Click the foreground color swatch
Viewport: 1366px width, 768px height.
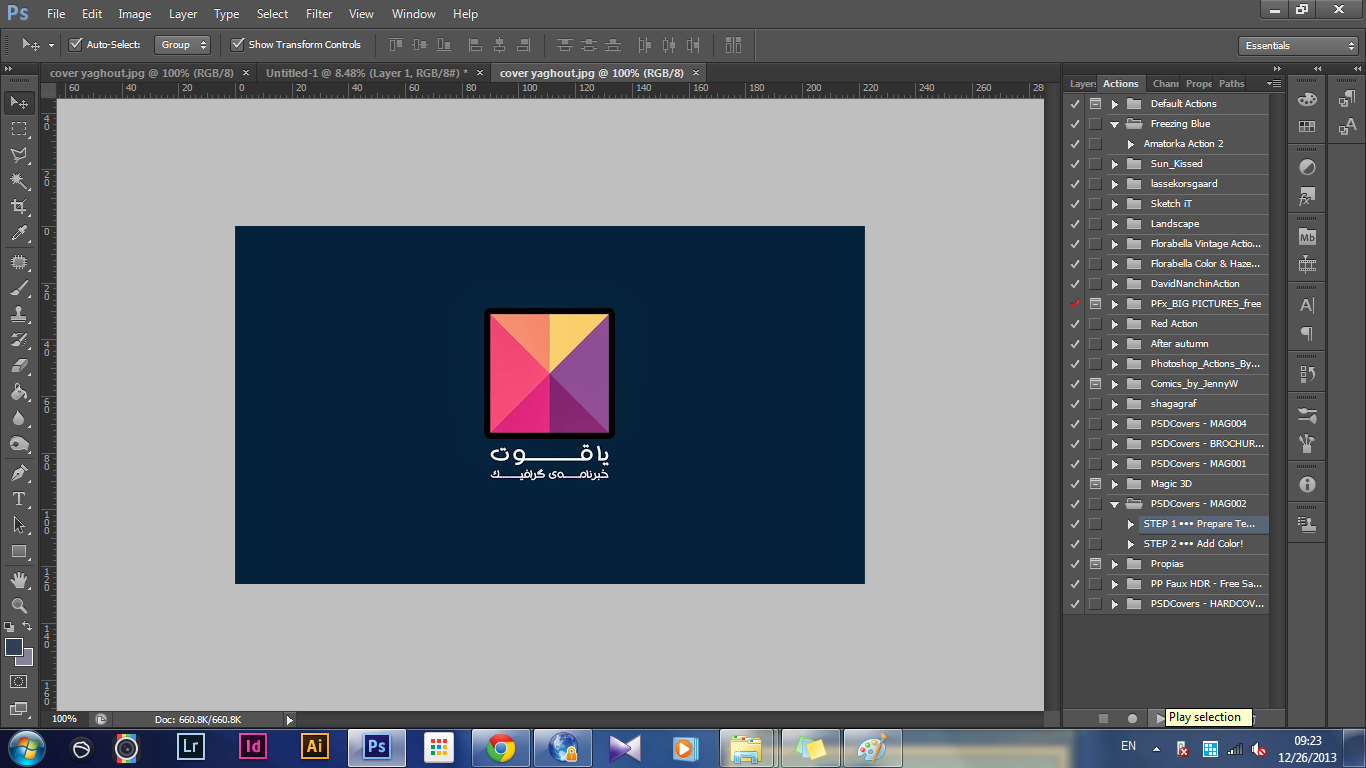(14, 647)
